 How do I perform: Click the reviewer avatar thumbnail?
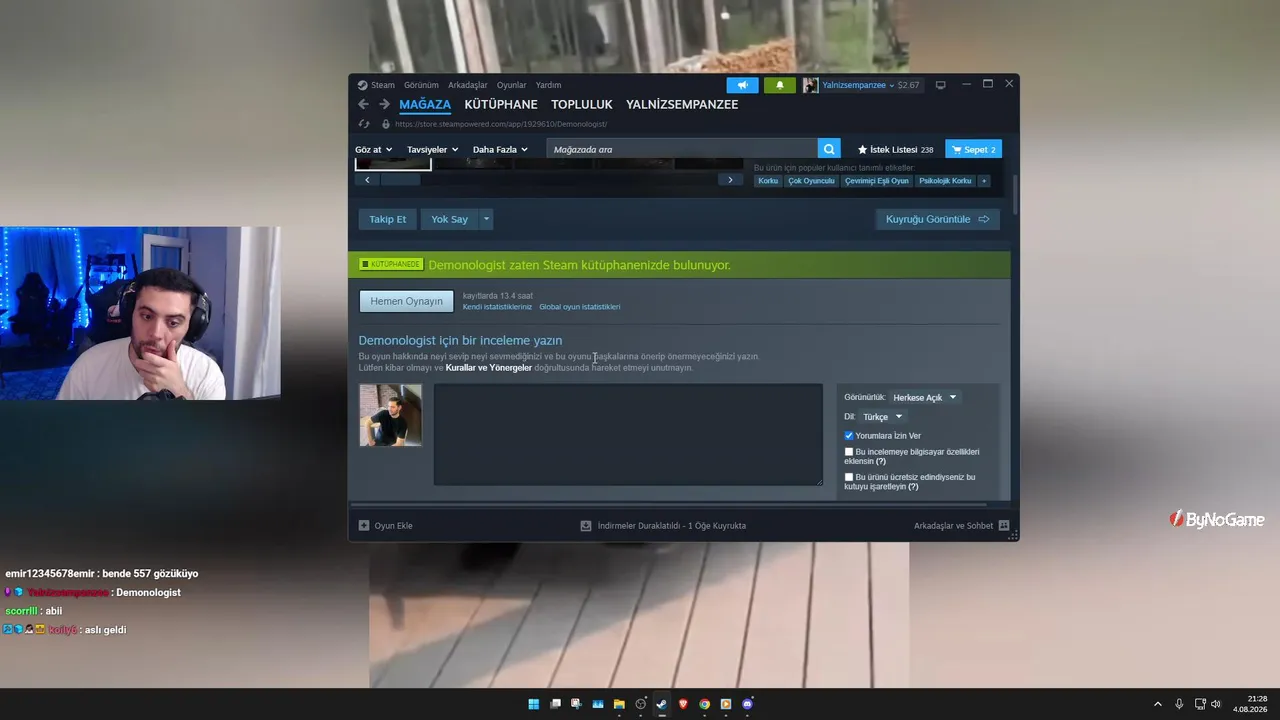point(390,415)
